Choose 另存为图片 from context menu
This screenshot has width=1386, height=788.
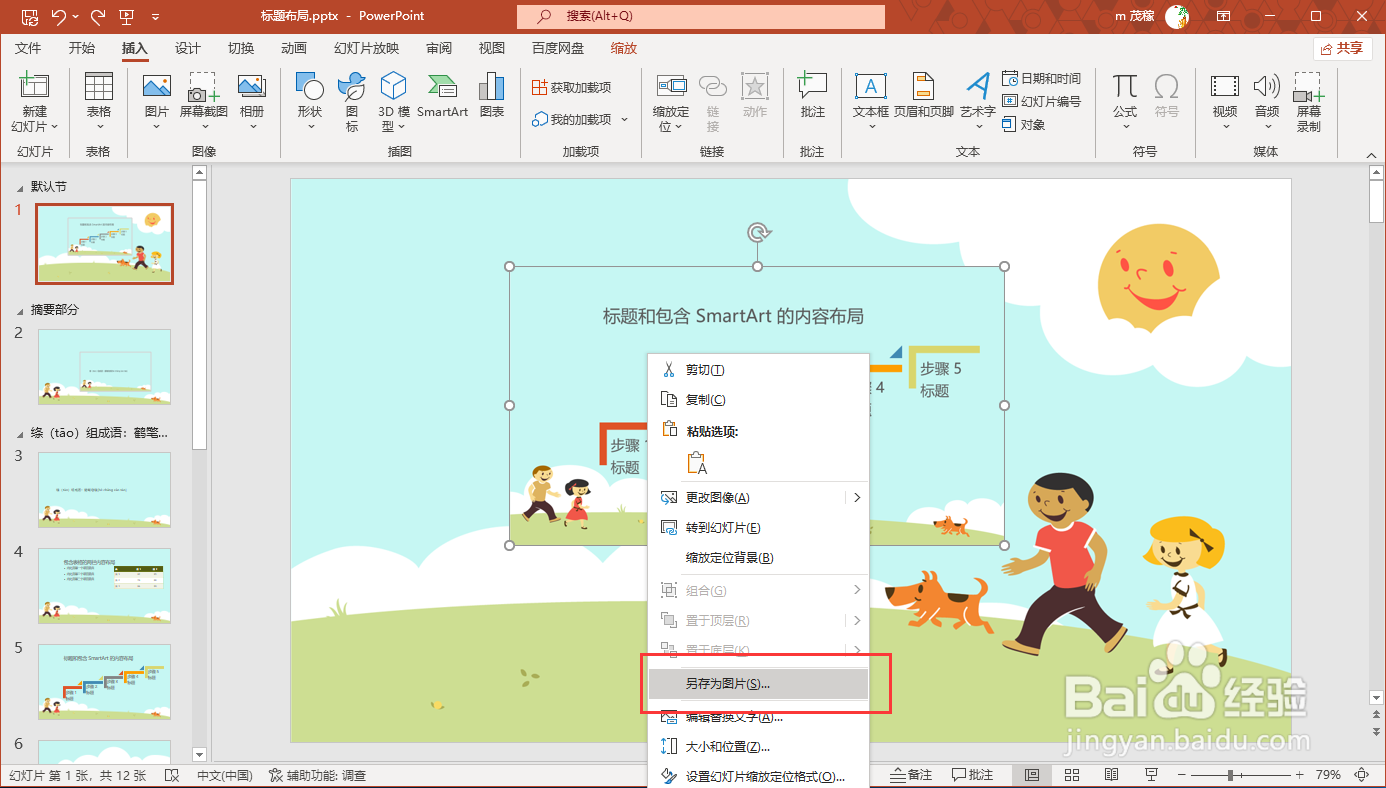(x=758, y=684)
